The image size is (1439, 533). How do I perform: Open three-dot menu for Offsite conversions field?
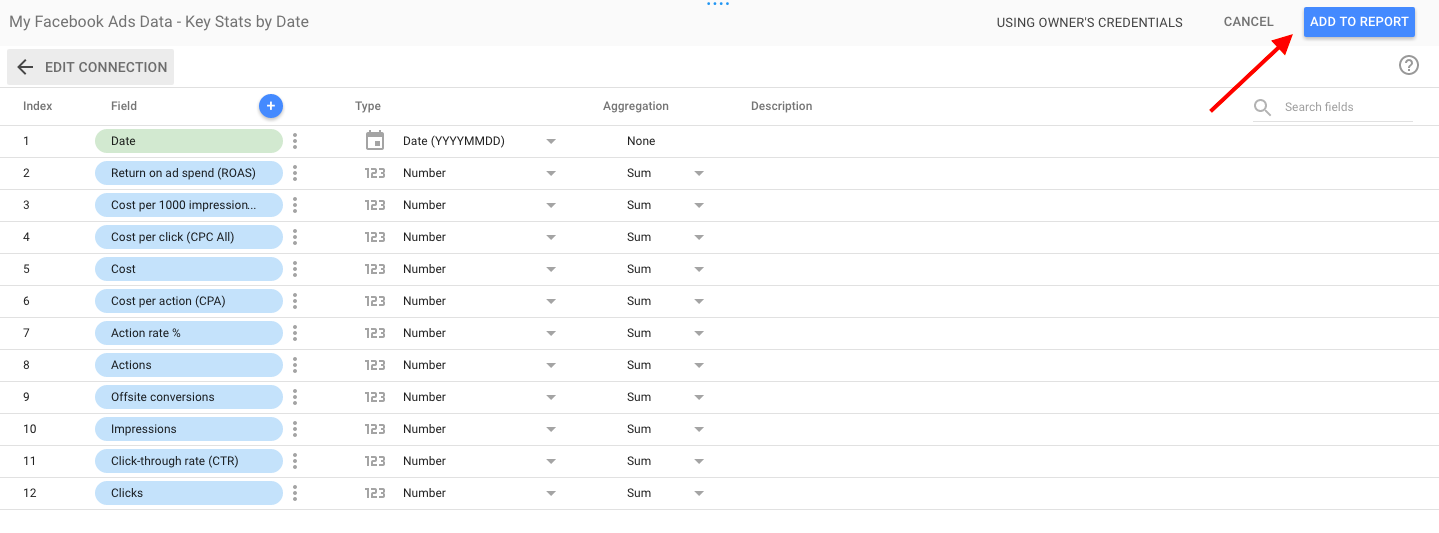click(x=295, y=397)
